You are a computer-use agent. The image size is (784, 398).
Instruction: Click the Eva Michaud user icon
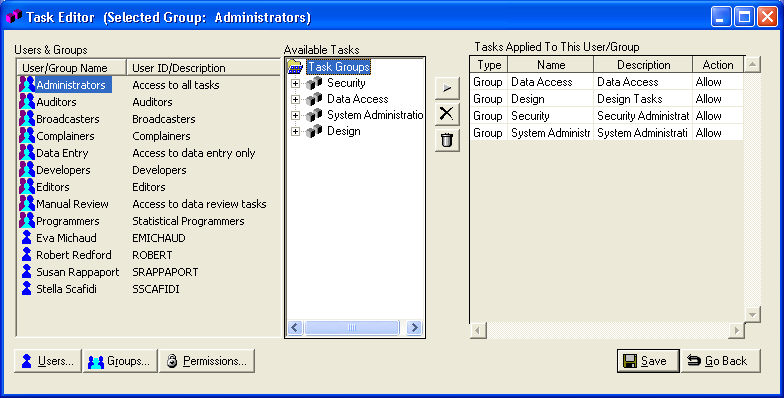point(27,238)
